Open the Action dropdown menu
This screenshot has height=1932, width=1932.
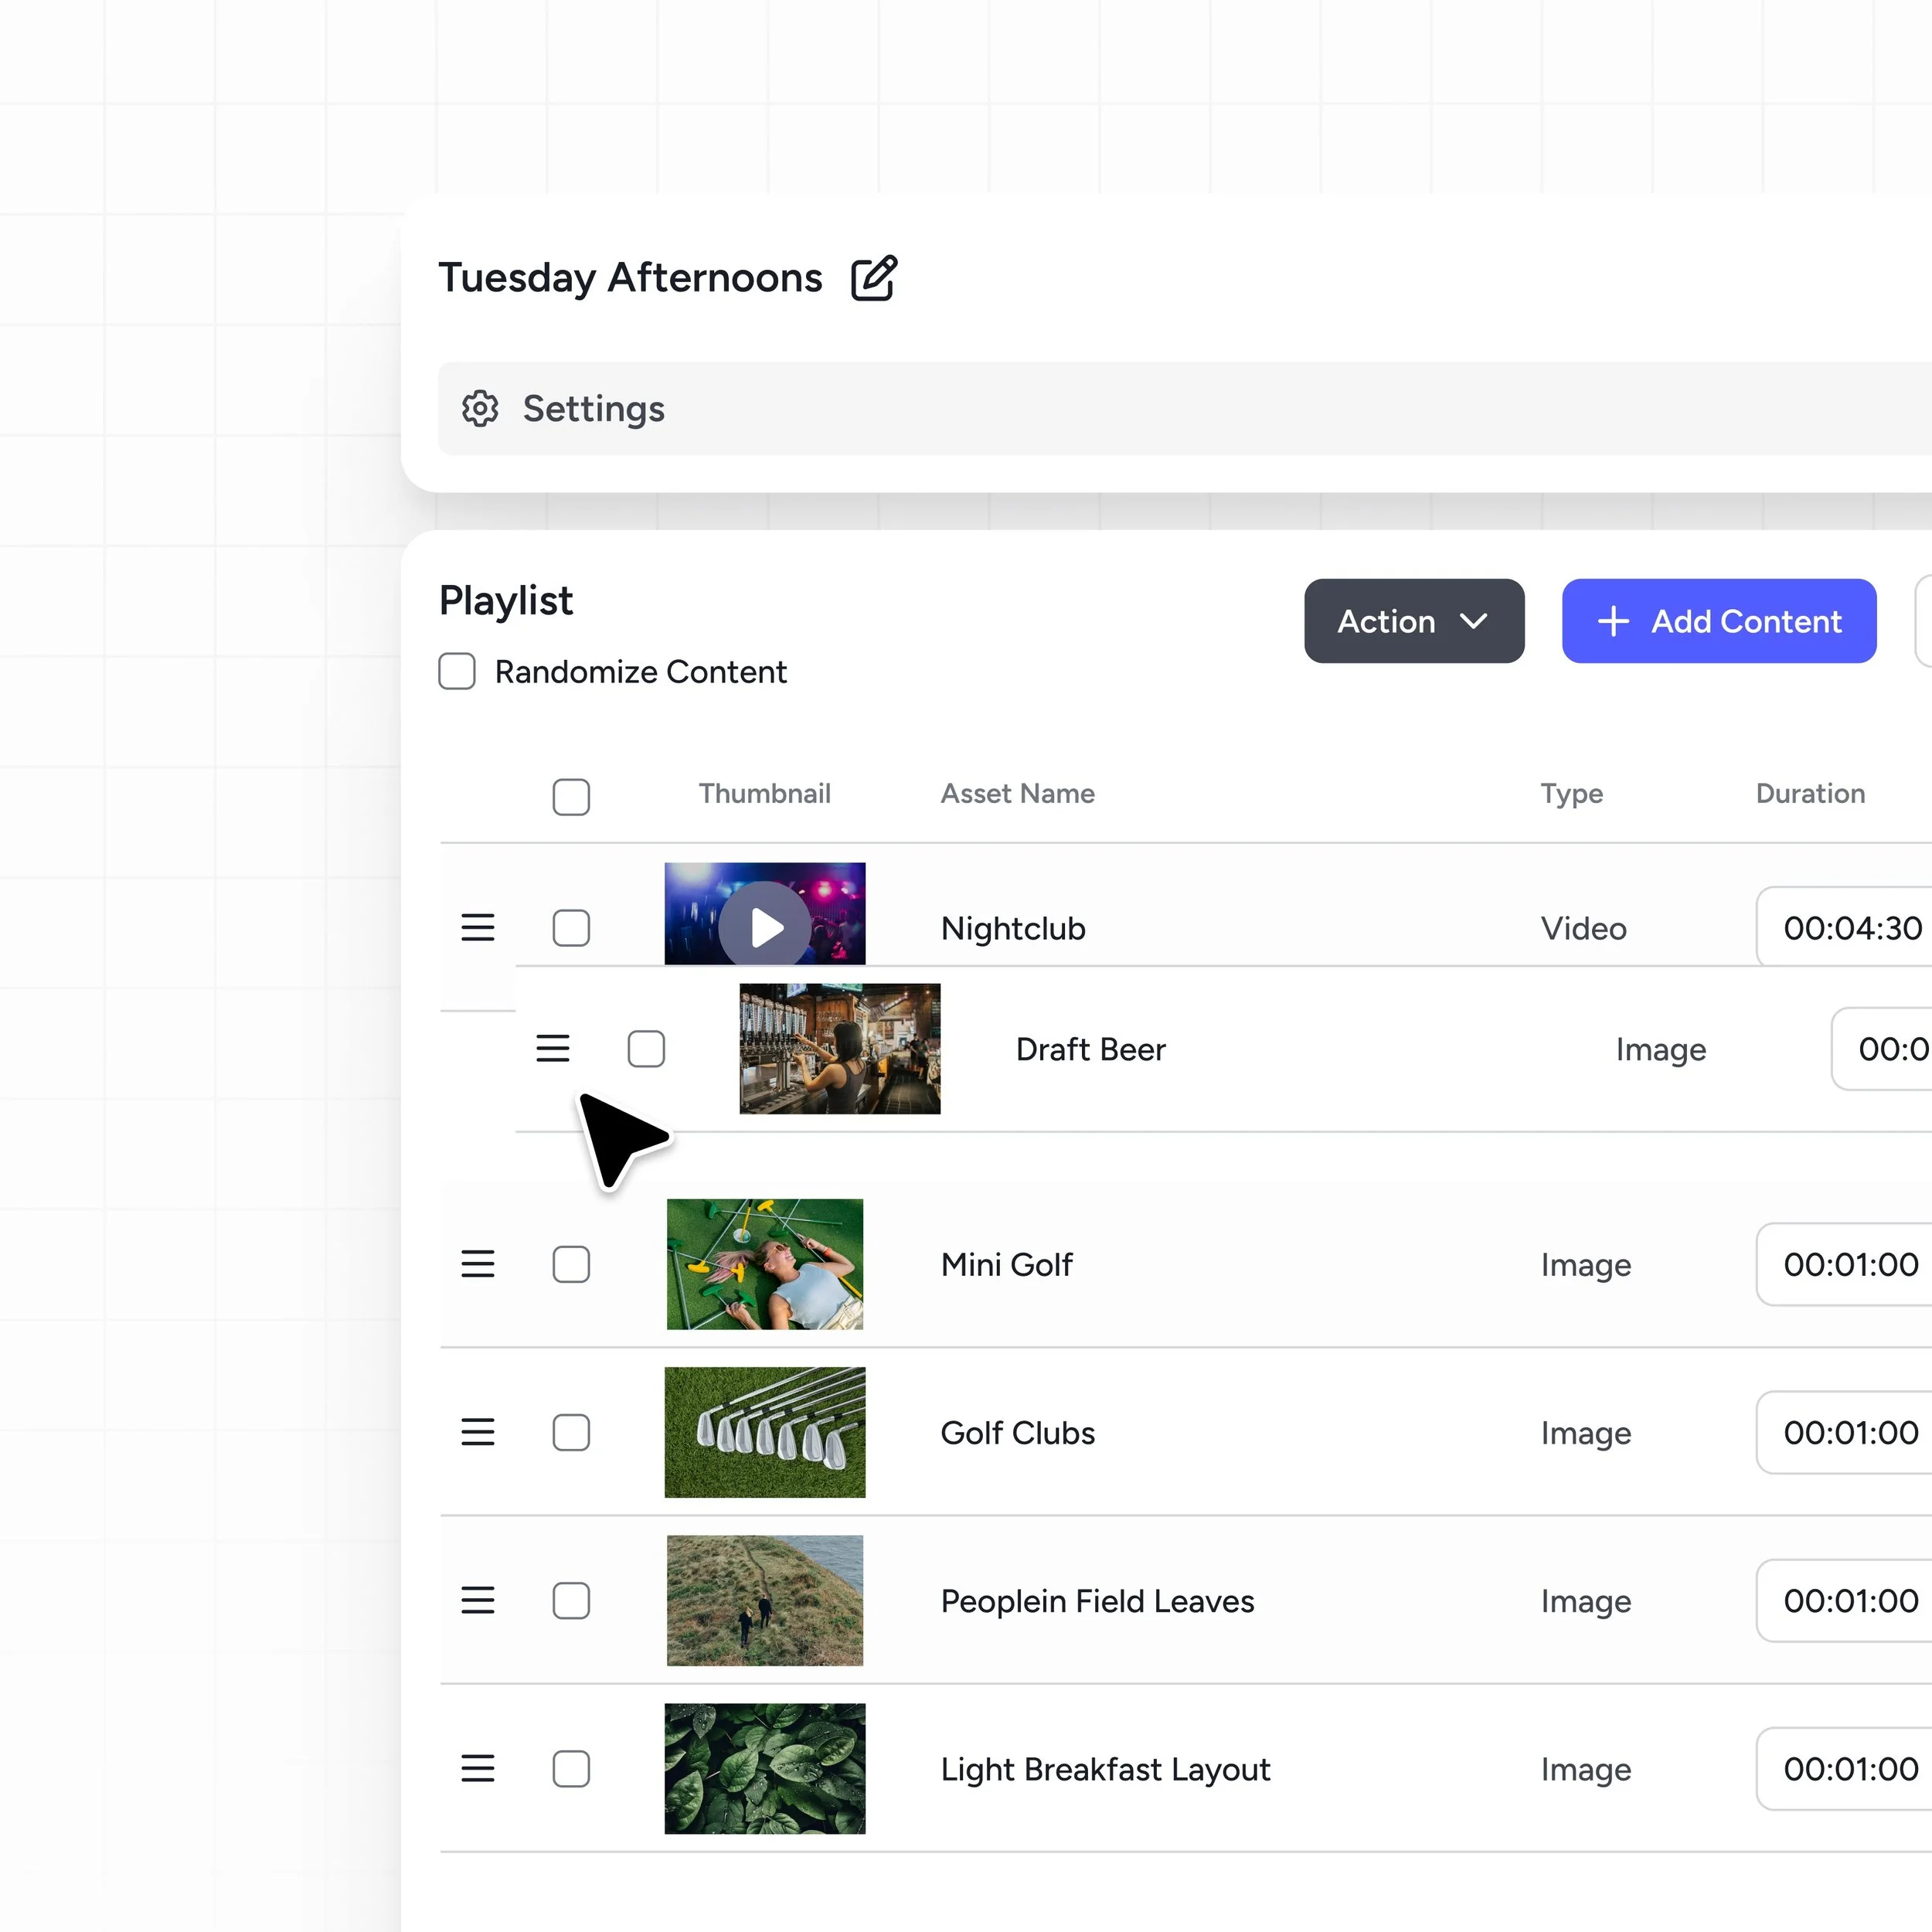click(1413, 621)
